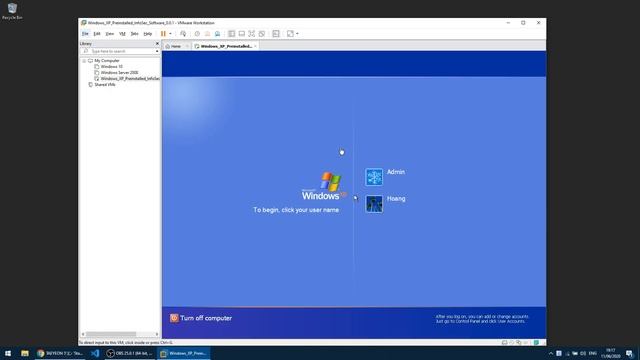
Task: Take a snapshot with the clock icon
Action: tap(197, 34)
